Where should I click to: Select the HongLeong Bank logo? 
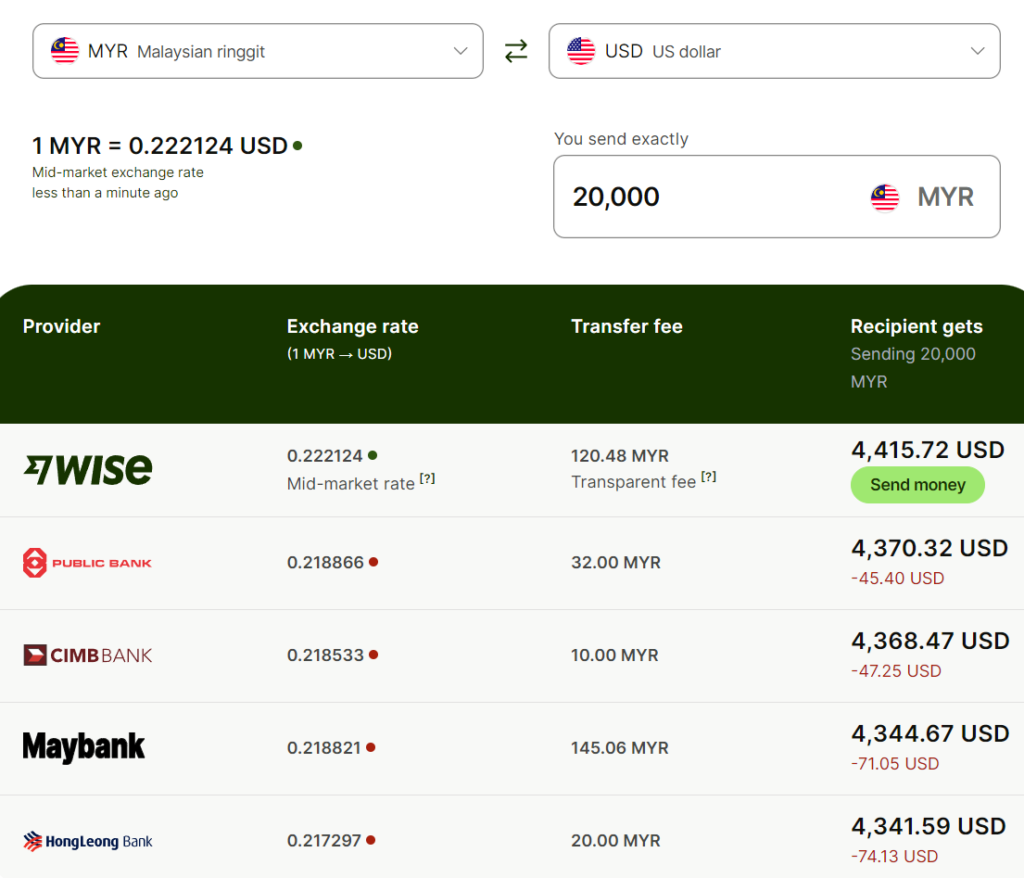tap(87, 841)
